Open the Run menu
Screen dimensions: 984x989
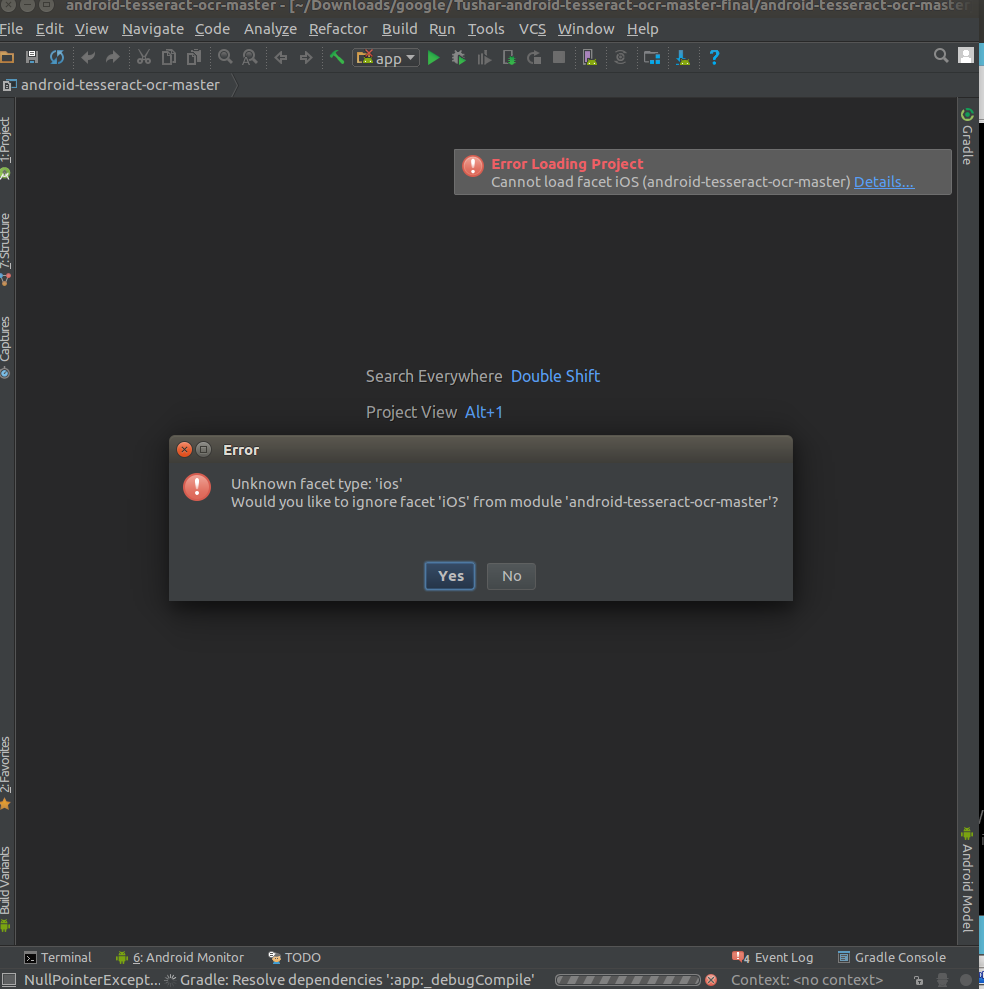pyautogui.click(x=442, y=29)
